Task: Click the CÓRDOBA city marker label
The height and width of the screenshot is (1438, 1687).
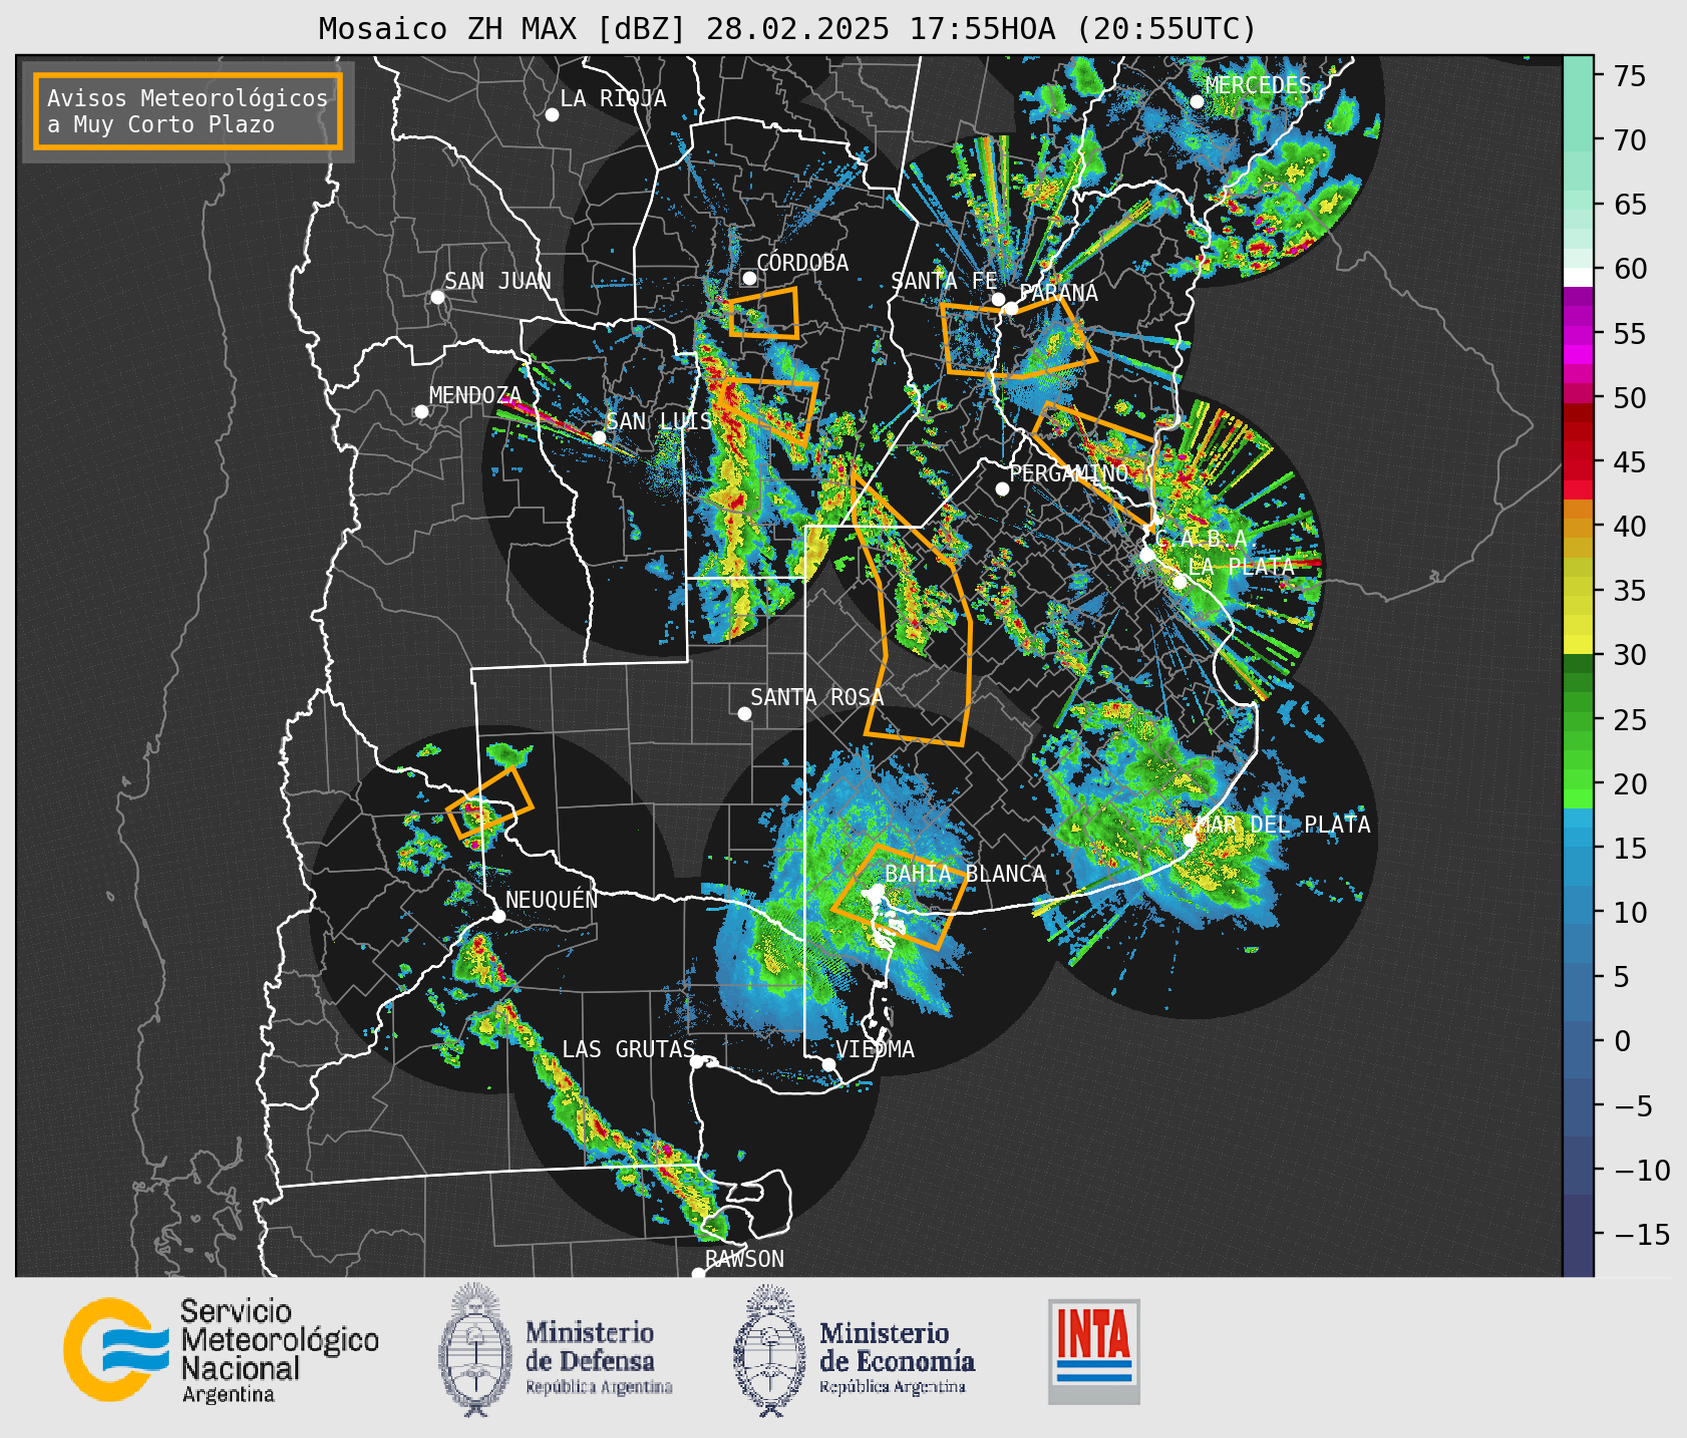Action: coord(802,262)
